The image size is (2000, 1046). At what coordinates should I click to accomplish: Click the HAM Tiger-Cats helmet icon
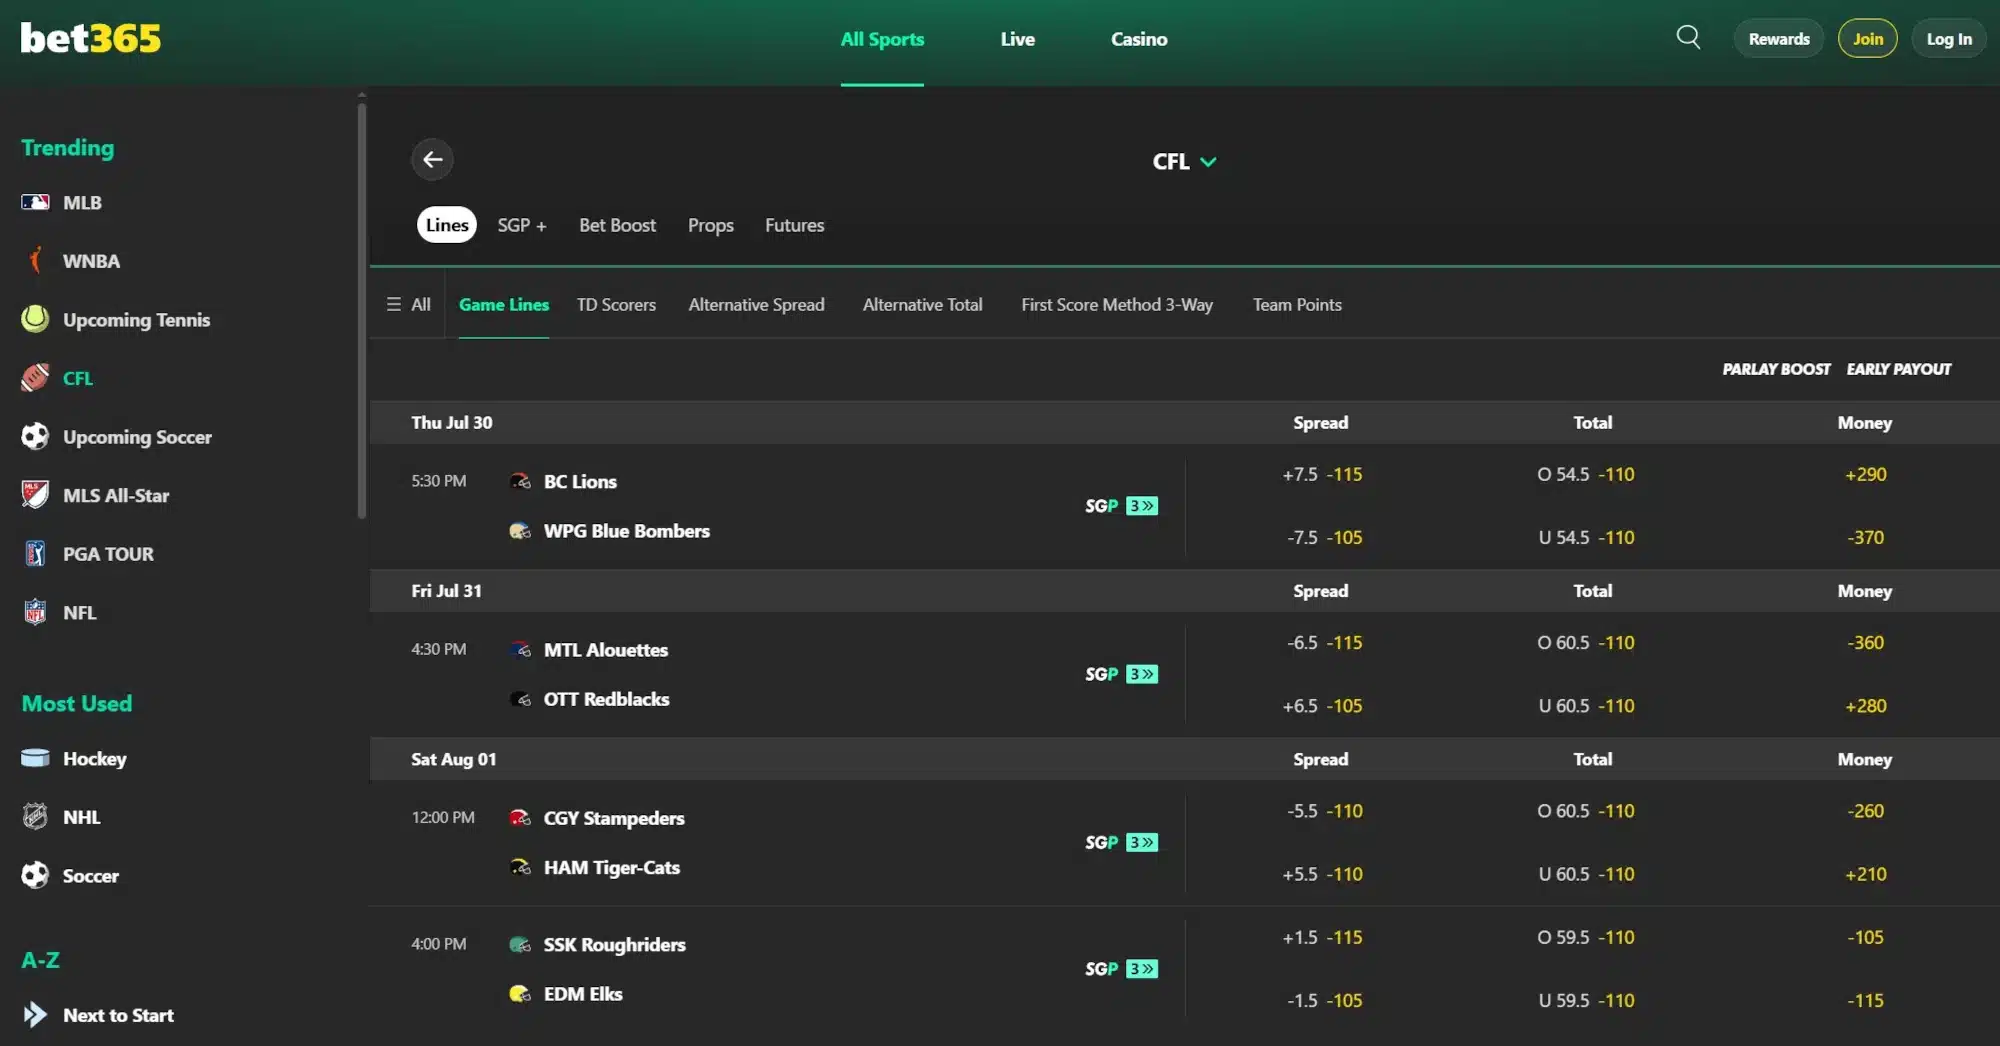[520, 867]
